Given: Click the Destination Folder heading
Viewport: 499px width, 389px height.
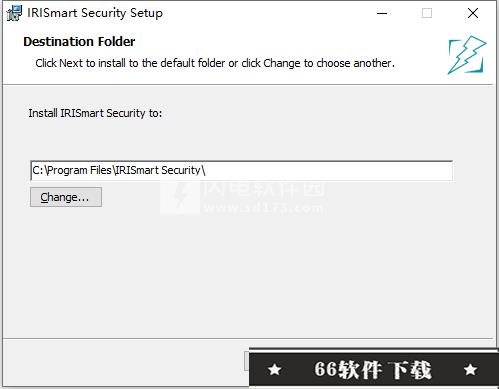Looking at the screenshot, I should coord(79,42).
